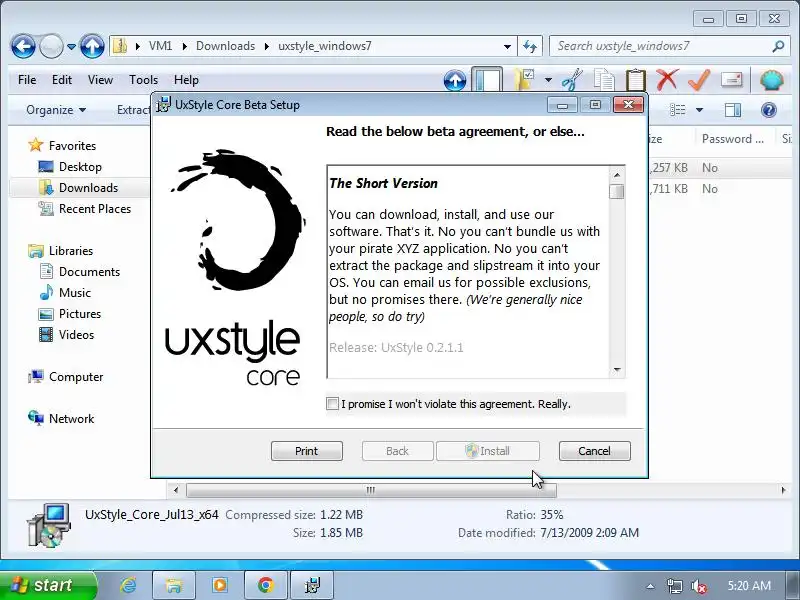This screenshot has height=600, width=800.
Task: Open the Help menu
Action: click(186, 80)
